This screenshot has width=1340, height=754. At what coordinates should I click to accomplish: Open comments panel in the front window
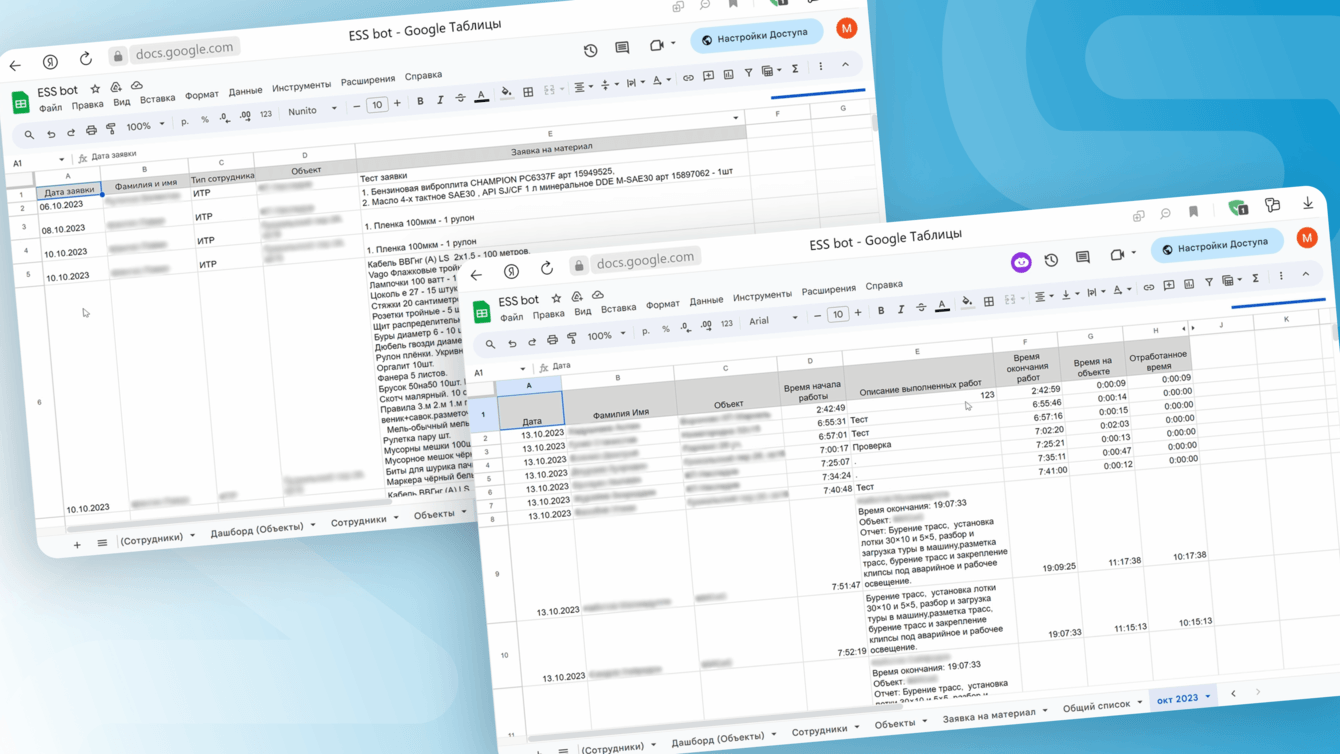pos(1083,258)
